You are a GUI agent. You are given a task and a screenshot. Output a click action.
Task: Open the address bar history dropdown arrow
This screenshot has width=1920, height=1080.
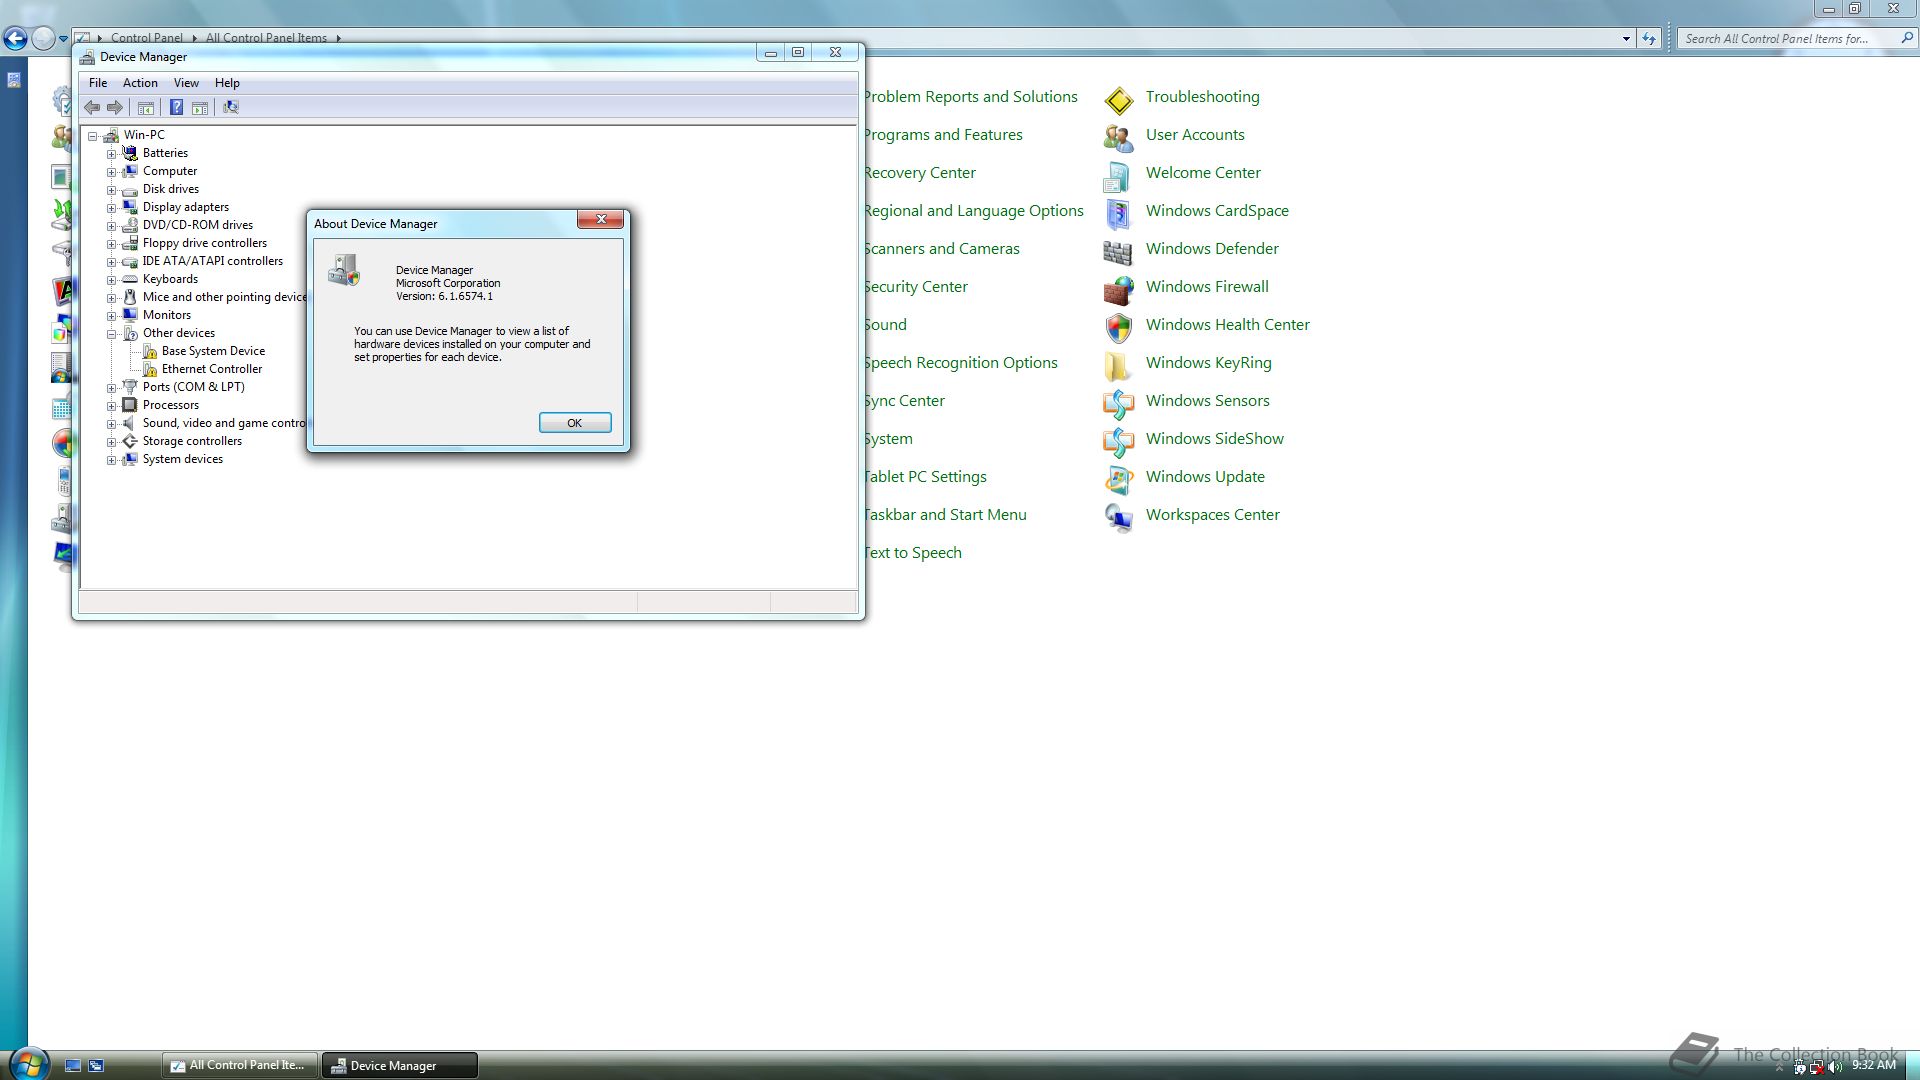(1626, 39)
